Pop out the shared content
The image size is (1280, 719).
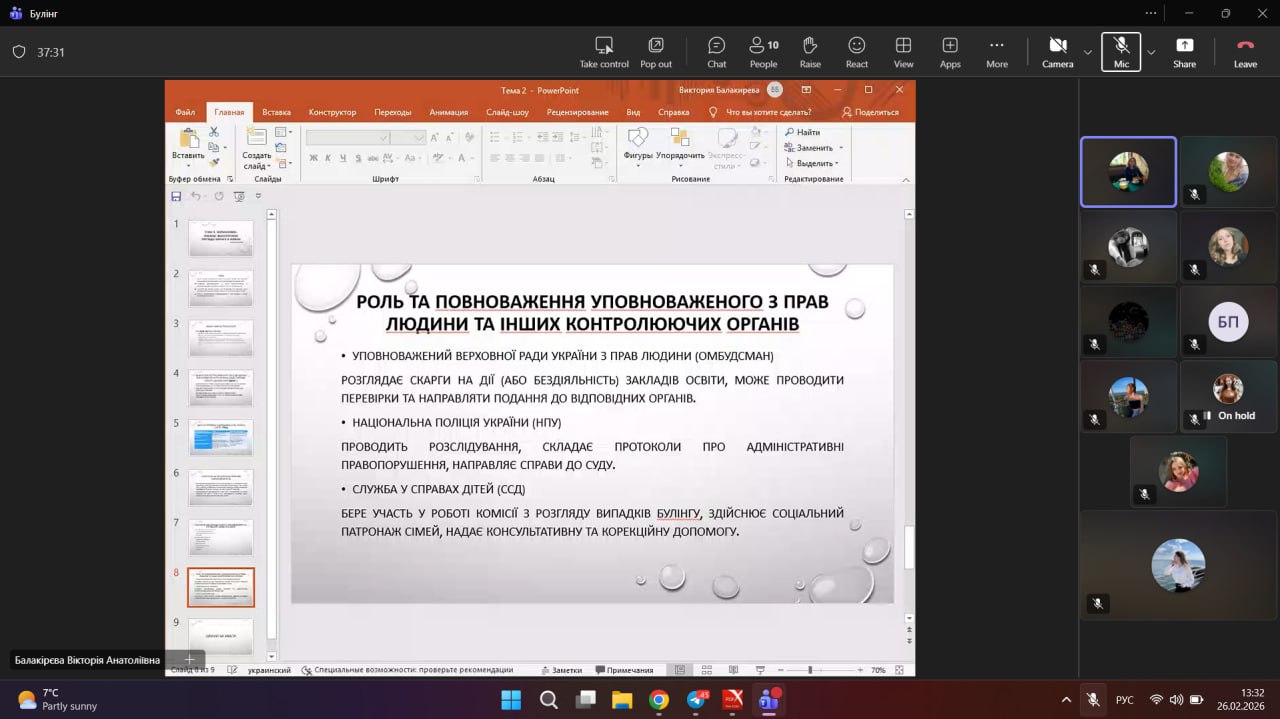[x=656, y=52]
